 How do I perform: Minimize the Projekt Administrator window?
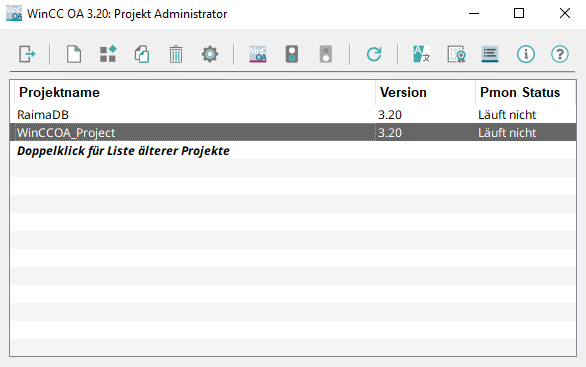(474, 13)
